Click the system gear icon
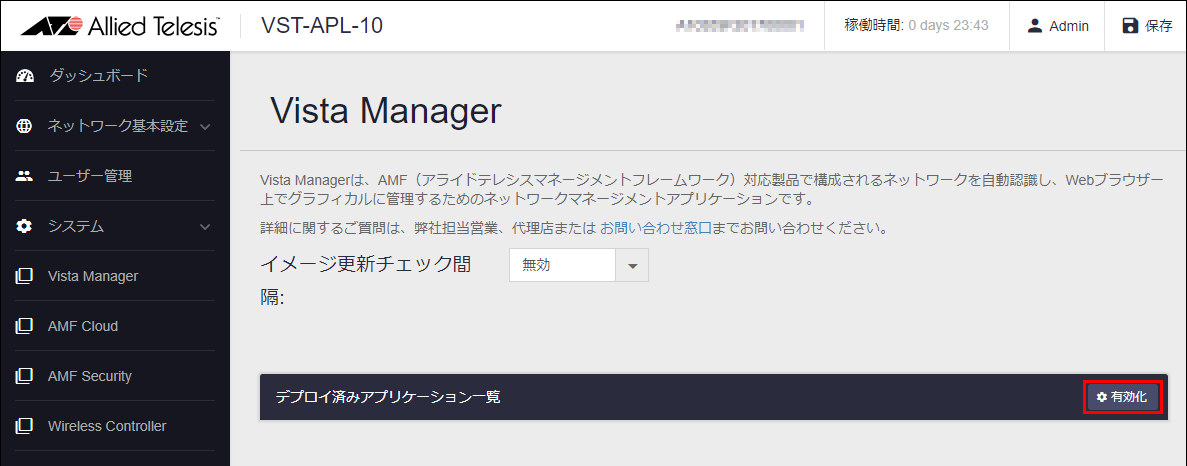The image size is (1187, 466). [24, 226]
